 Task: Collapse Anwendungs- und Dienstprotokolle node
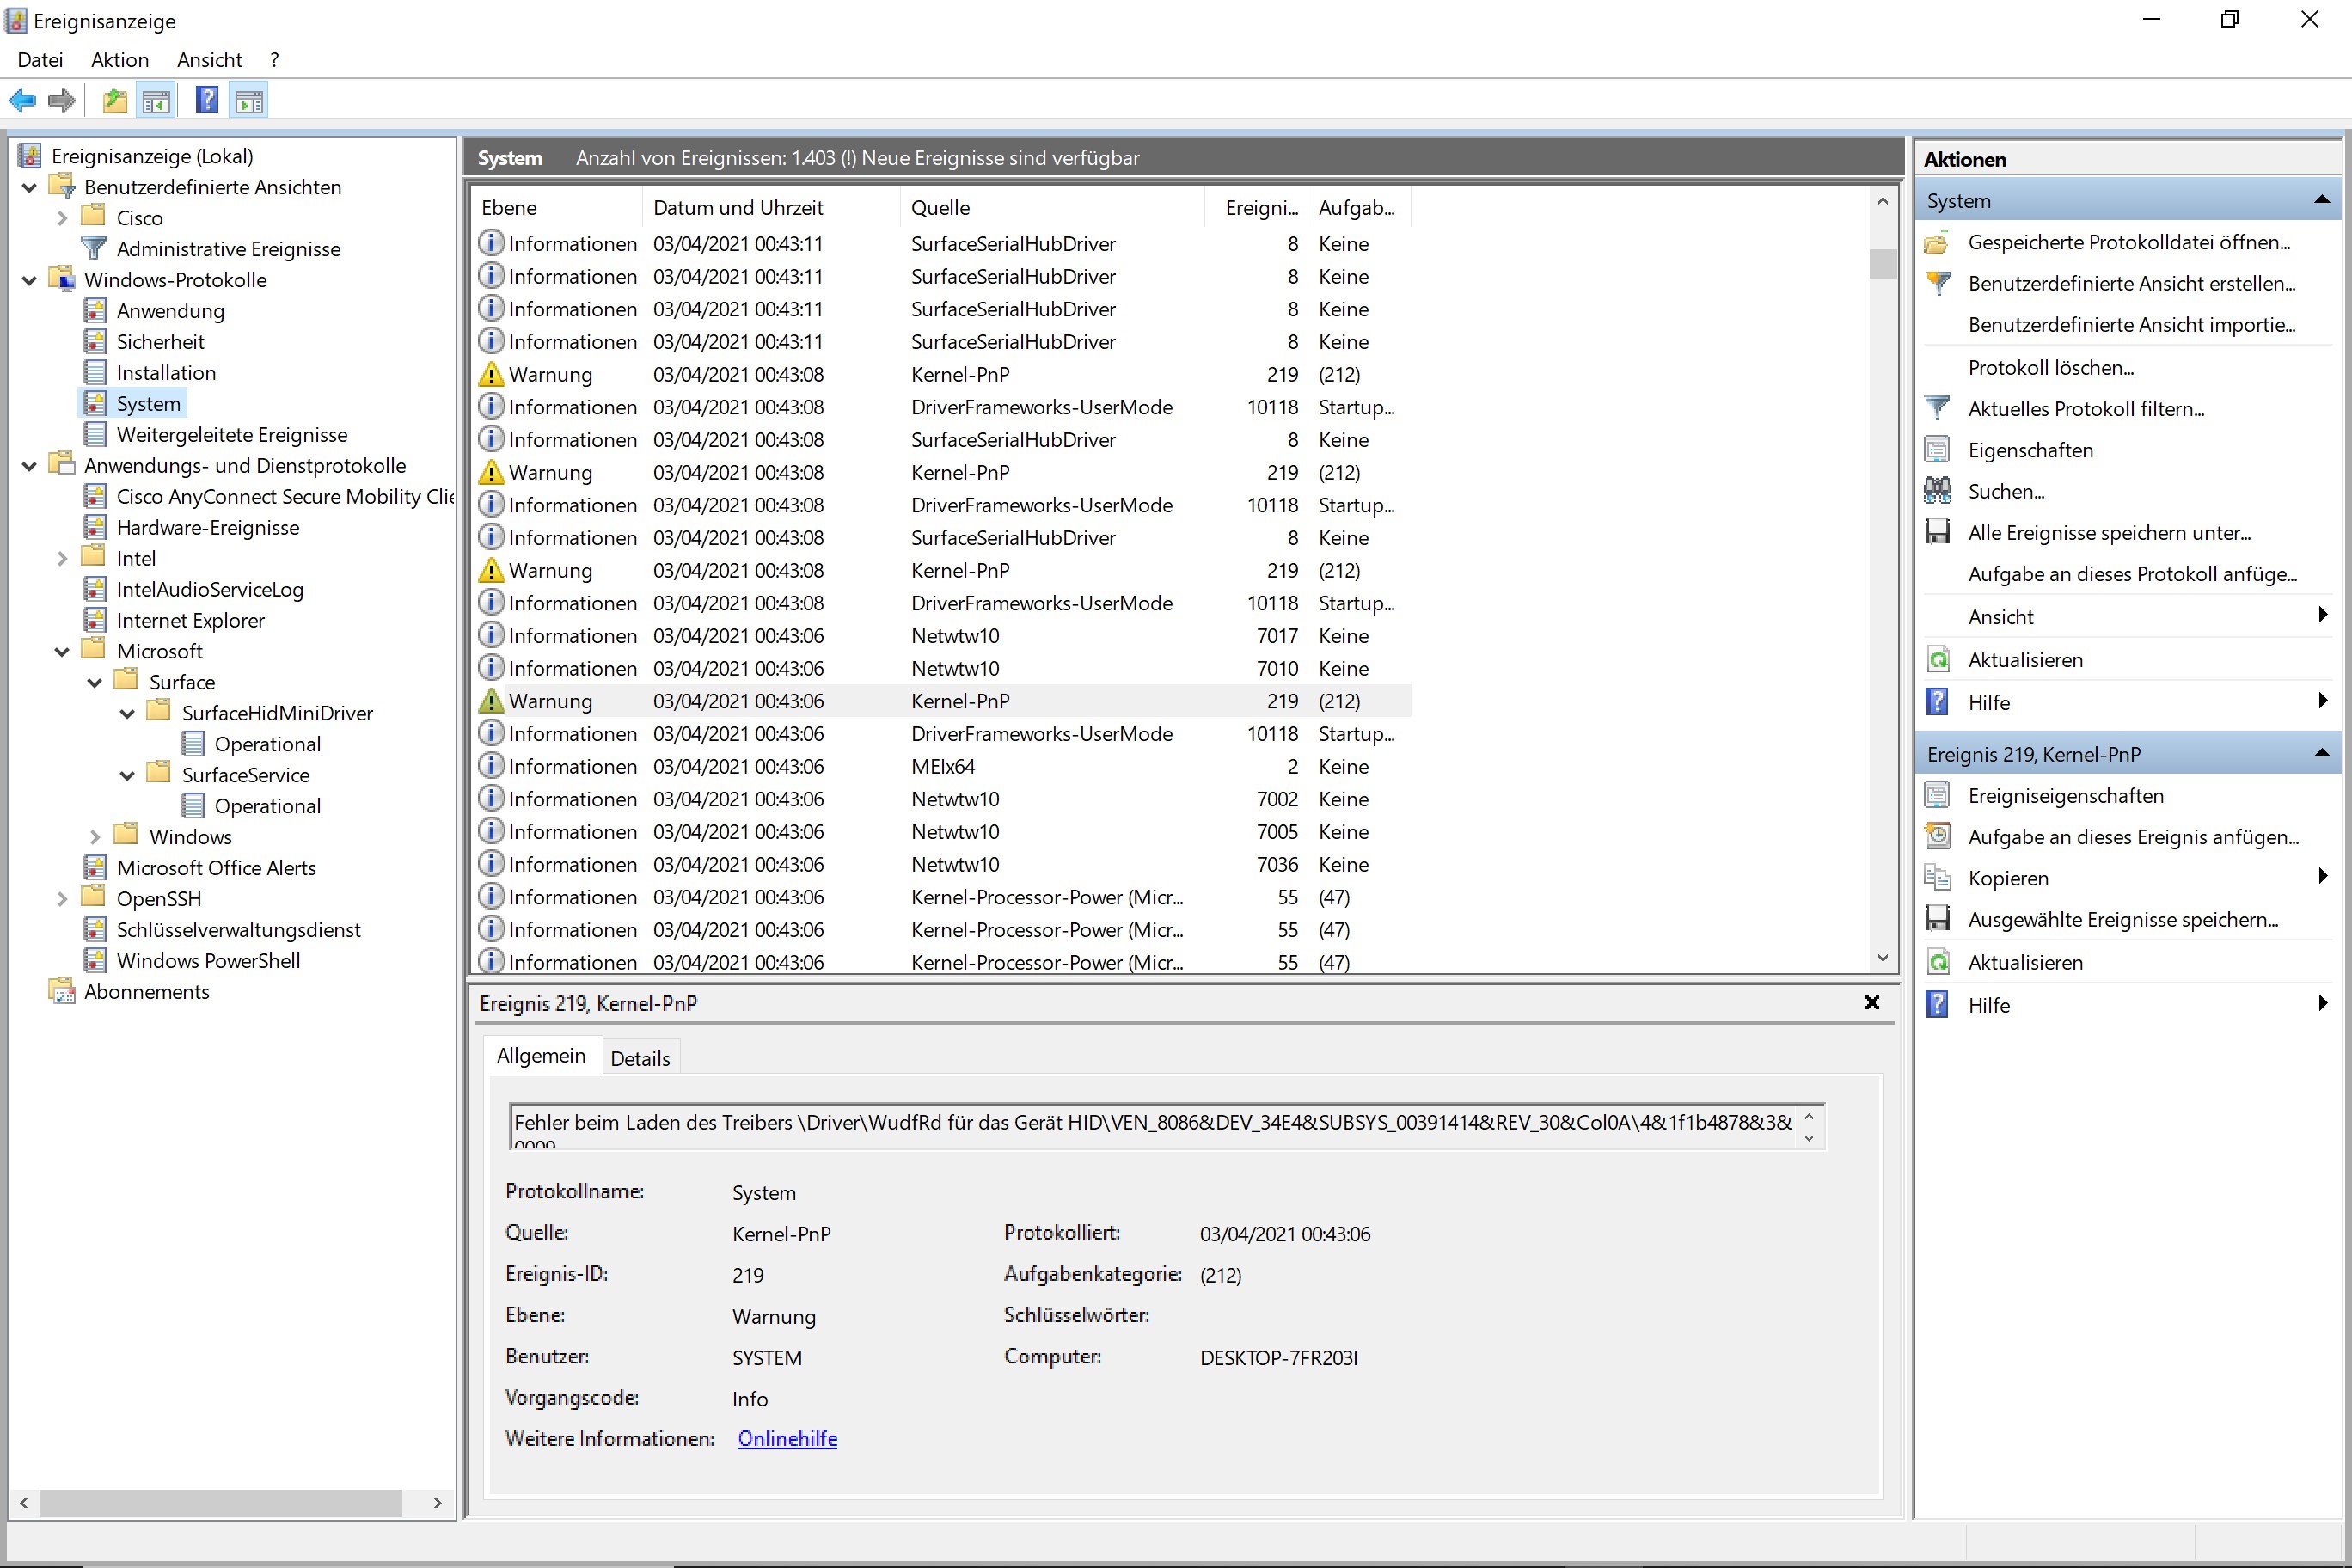29,466
